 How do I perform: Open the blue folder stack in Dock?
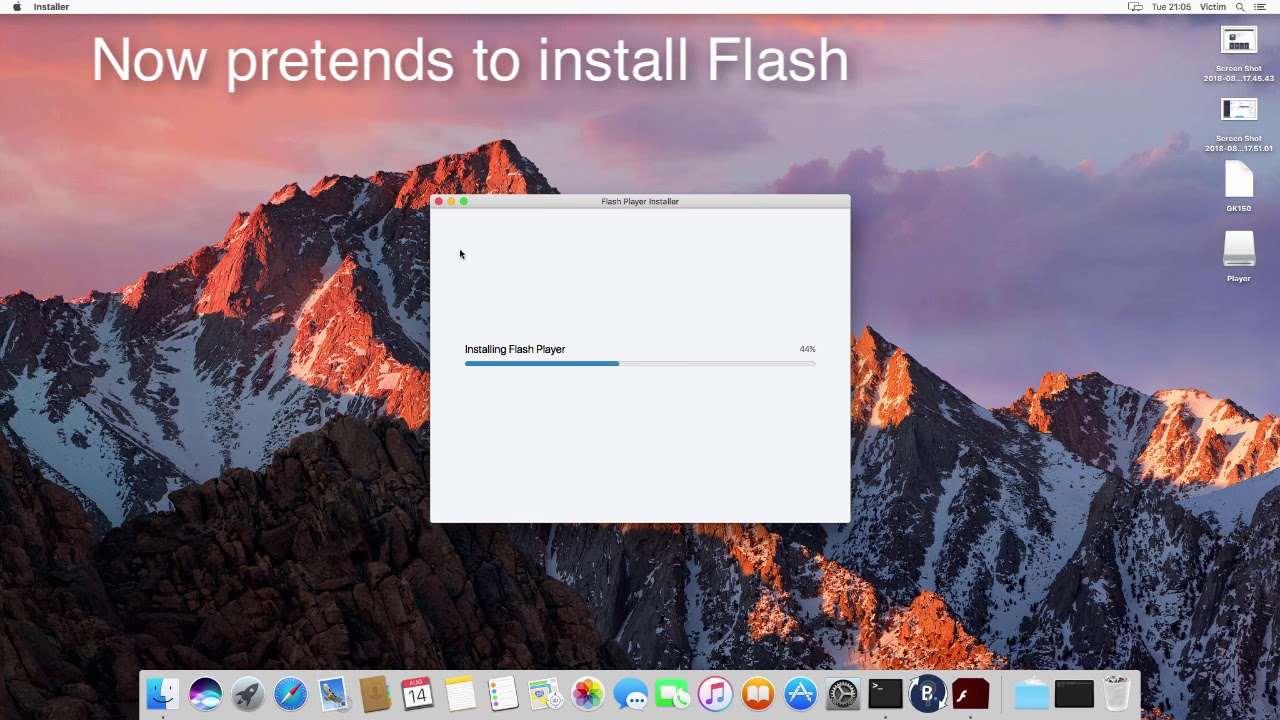point(1031,693)
